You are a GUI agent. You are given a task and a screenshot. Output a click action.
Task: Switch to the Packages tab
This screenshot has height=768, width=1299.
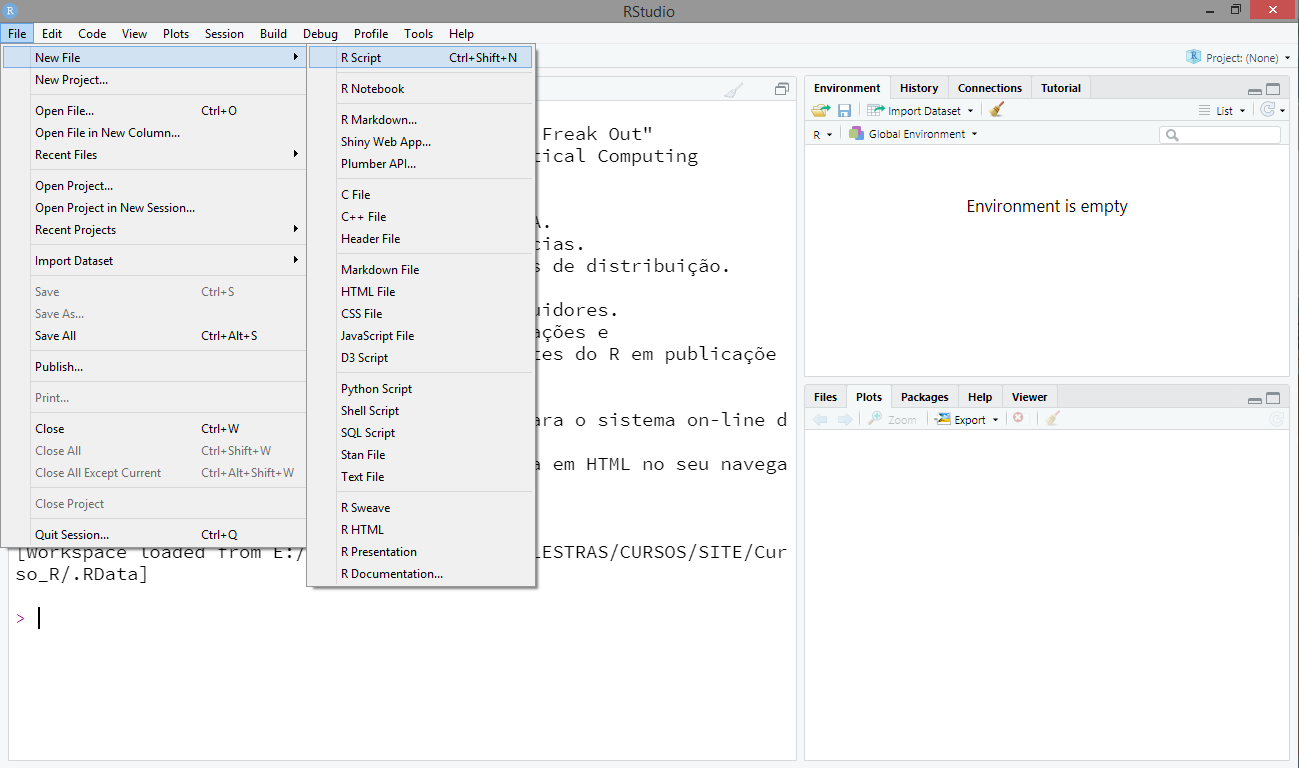point(924,397)
